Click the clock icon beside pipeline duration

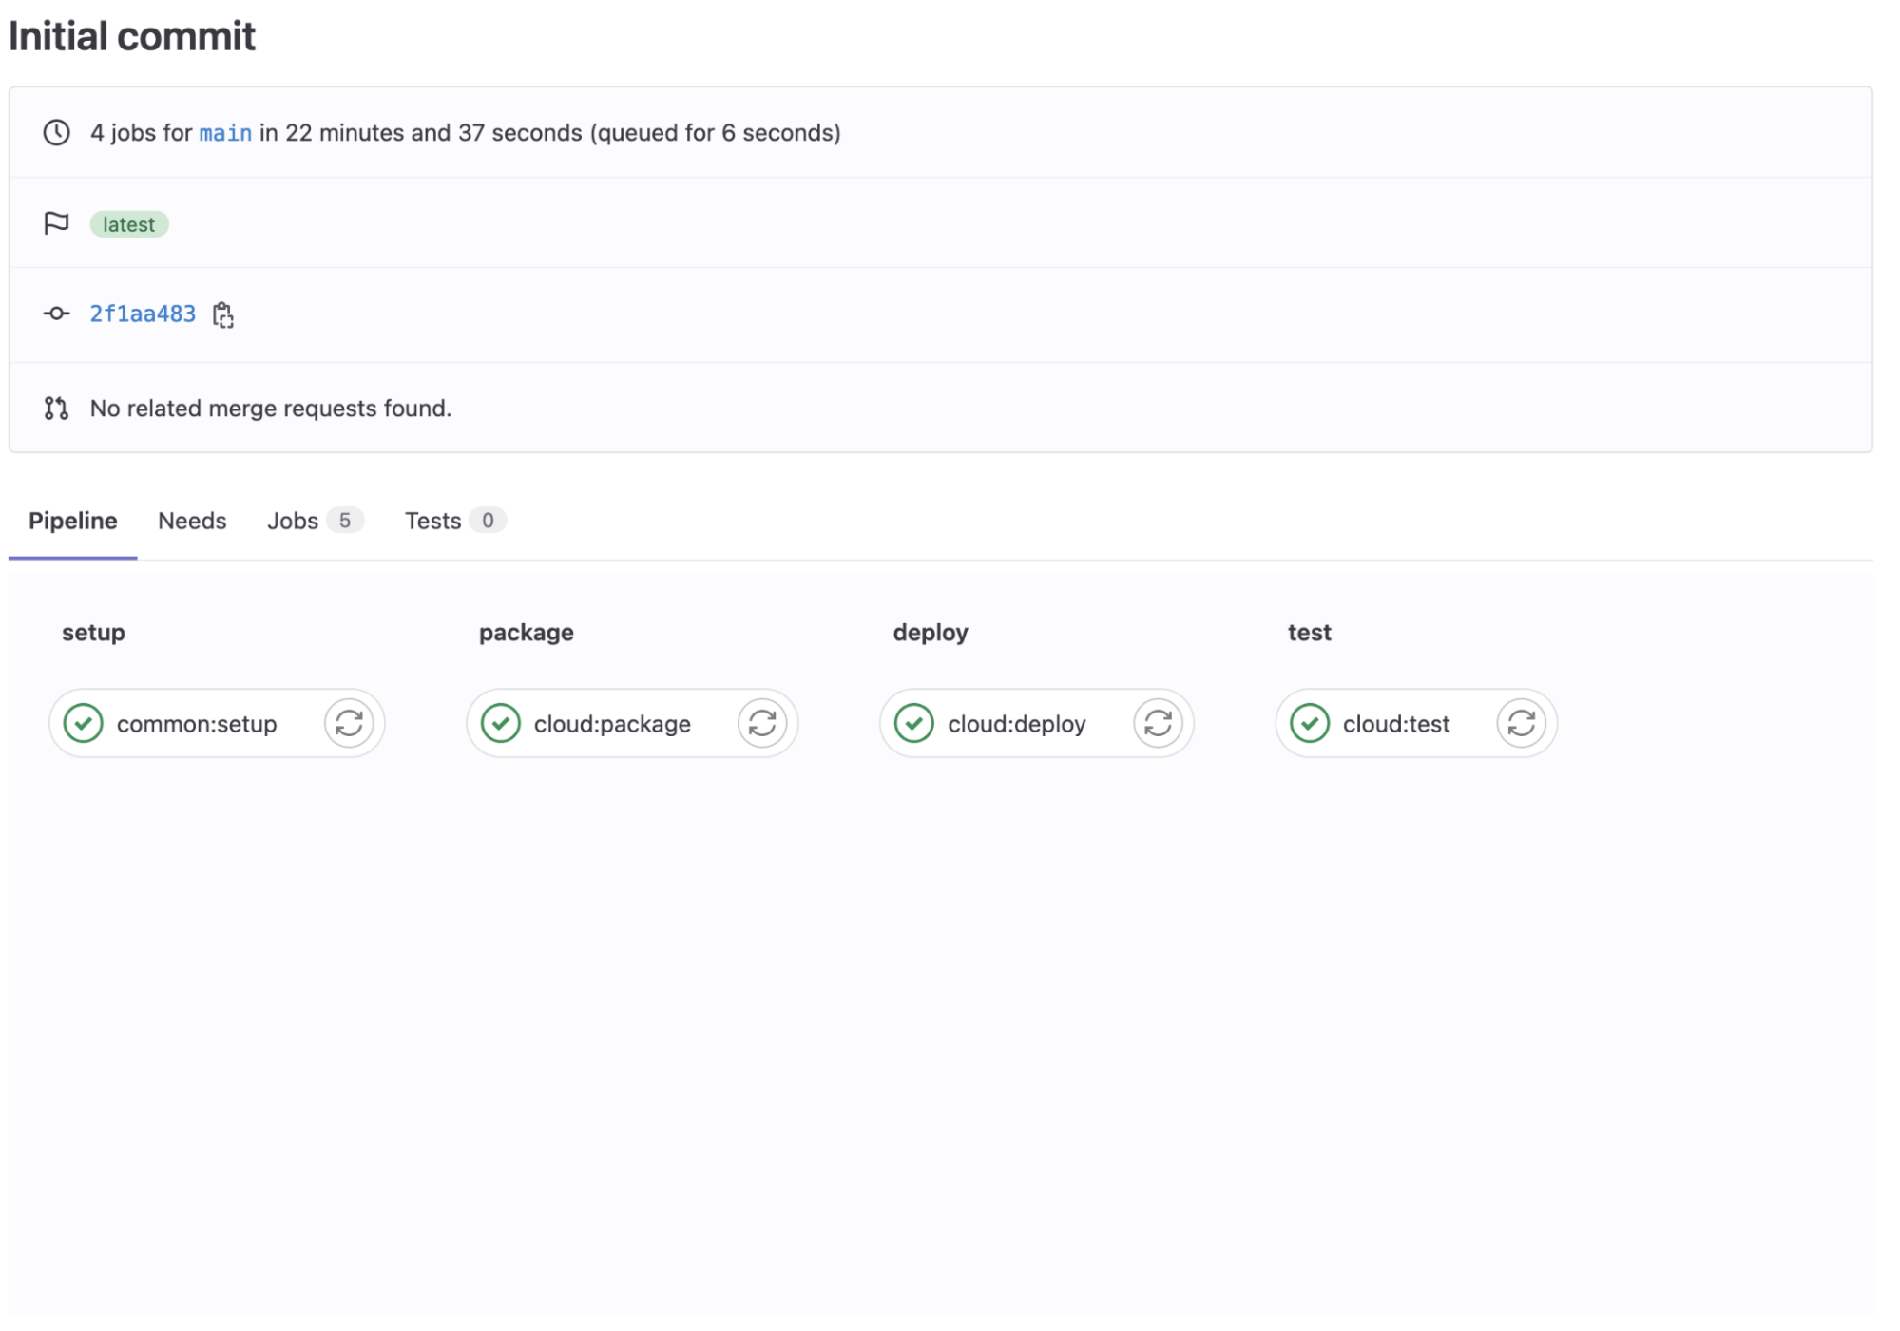pyautogui.click(x=57, y=132)
